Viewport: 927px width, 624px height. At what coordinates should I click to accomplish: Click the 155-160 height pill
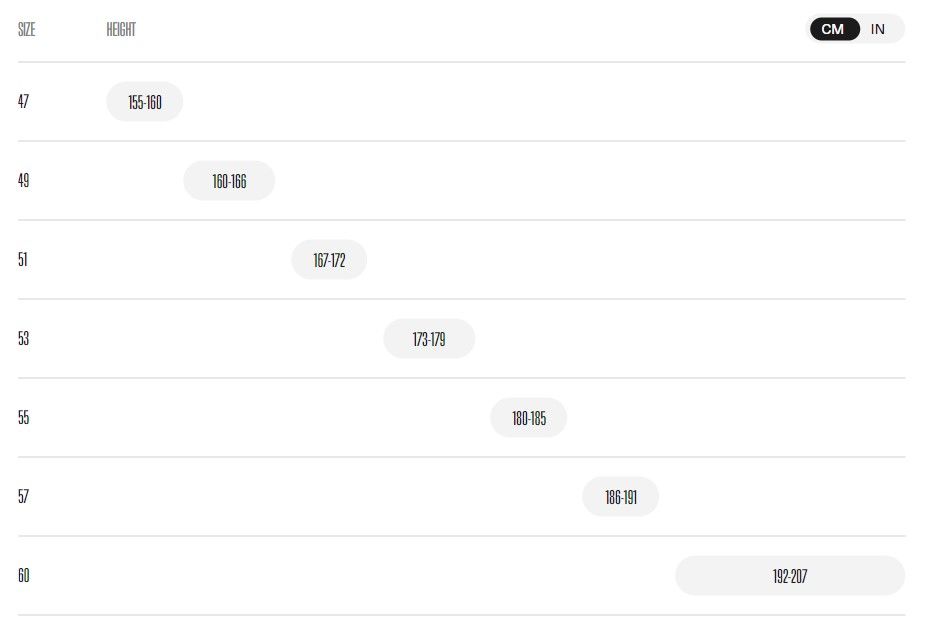click(x=145, y=102)
